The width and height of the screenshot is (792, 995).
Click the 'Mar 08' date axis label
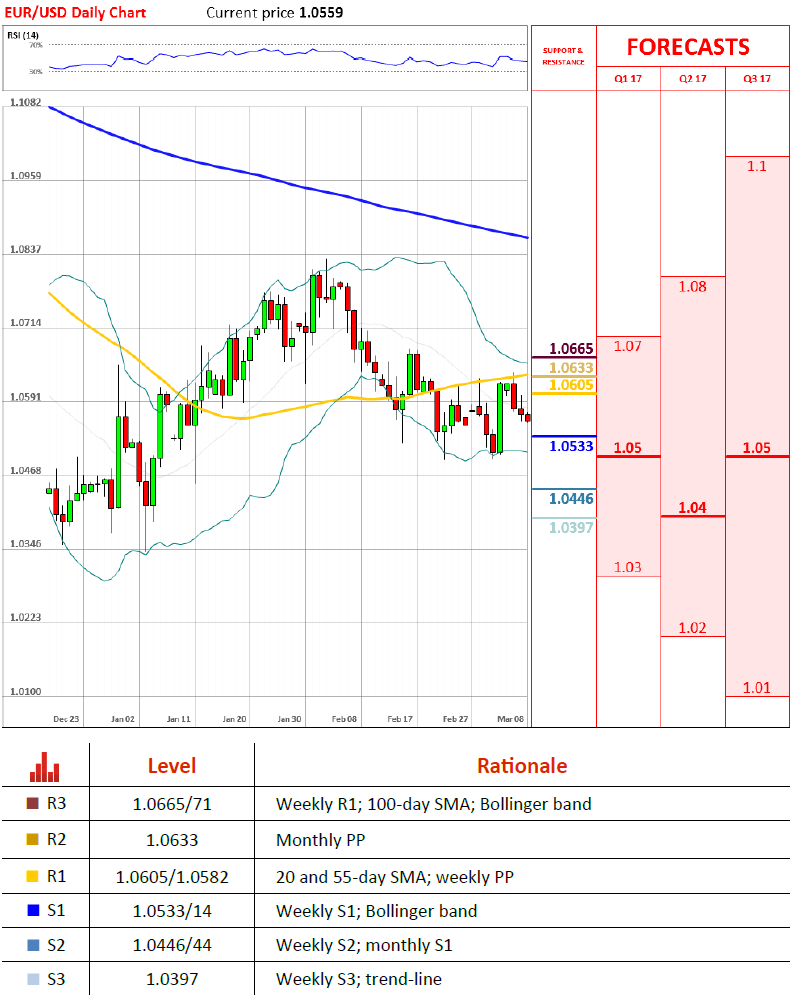coord(510,719)
